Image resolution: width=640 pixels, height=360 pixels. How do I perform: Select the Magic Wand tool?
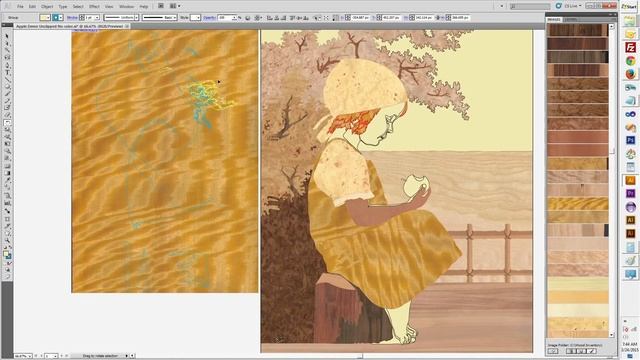(x=7, y=51)
